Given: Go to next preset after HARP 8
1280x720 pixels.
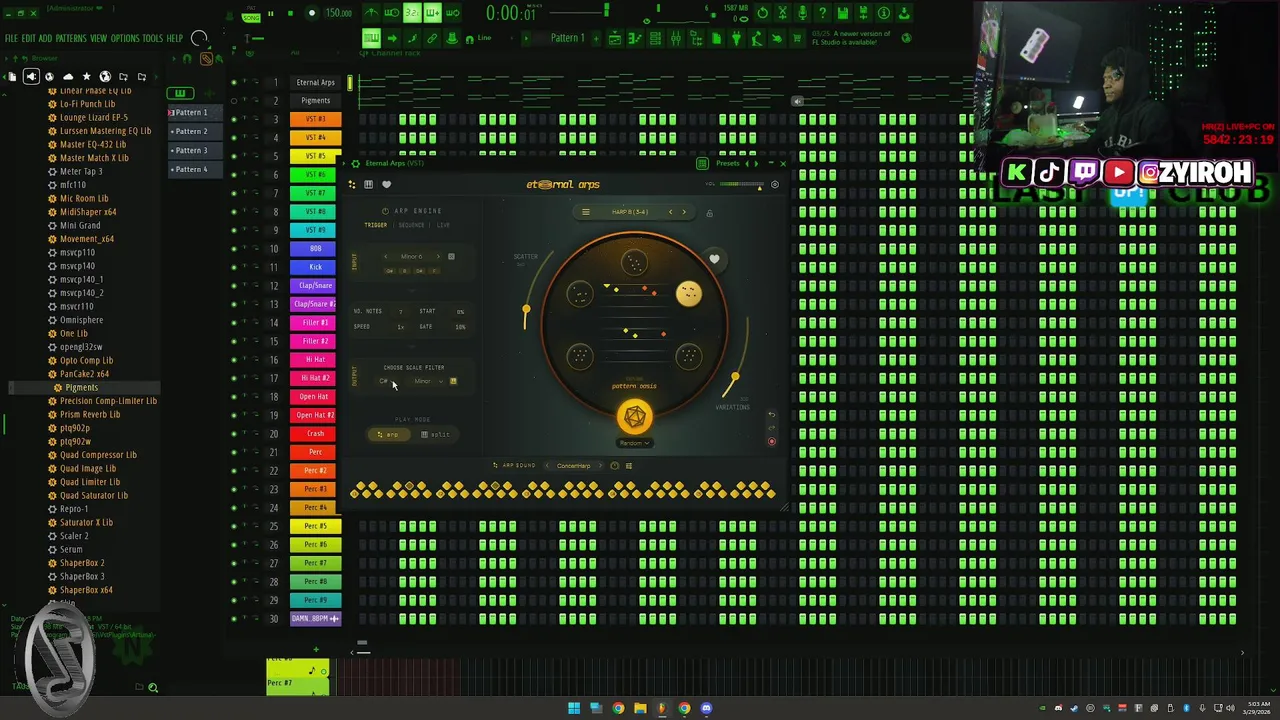Looking at the screenshot, I should coord(684,212).
